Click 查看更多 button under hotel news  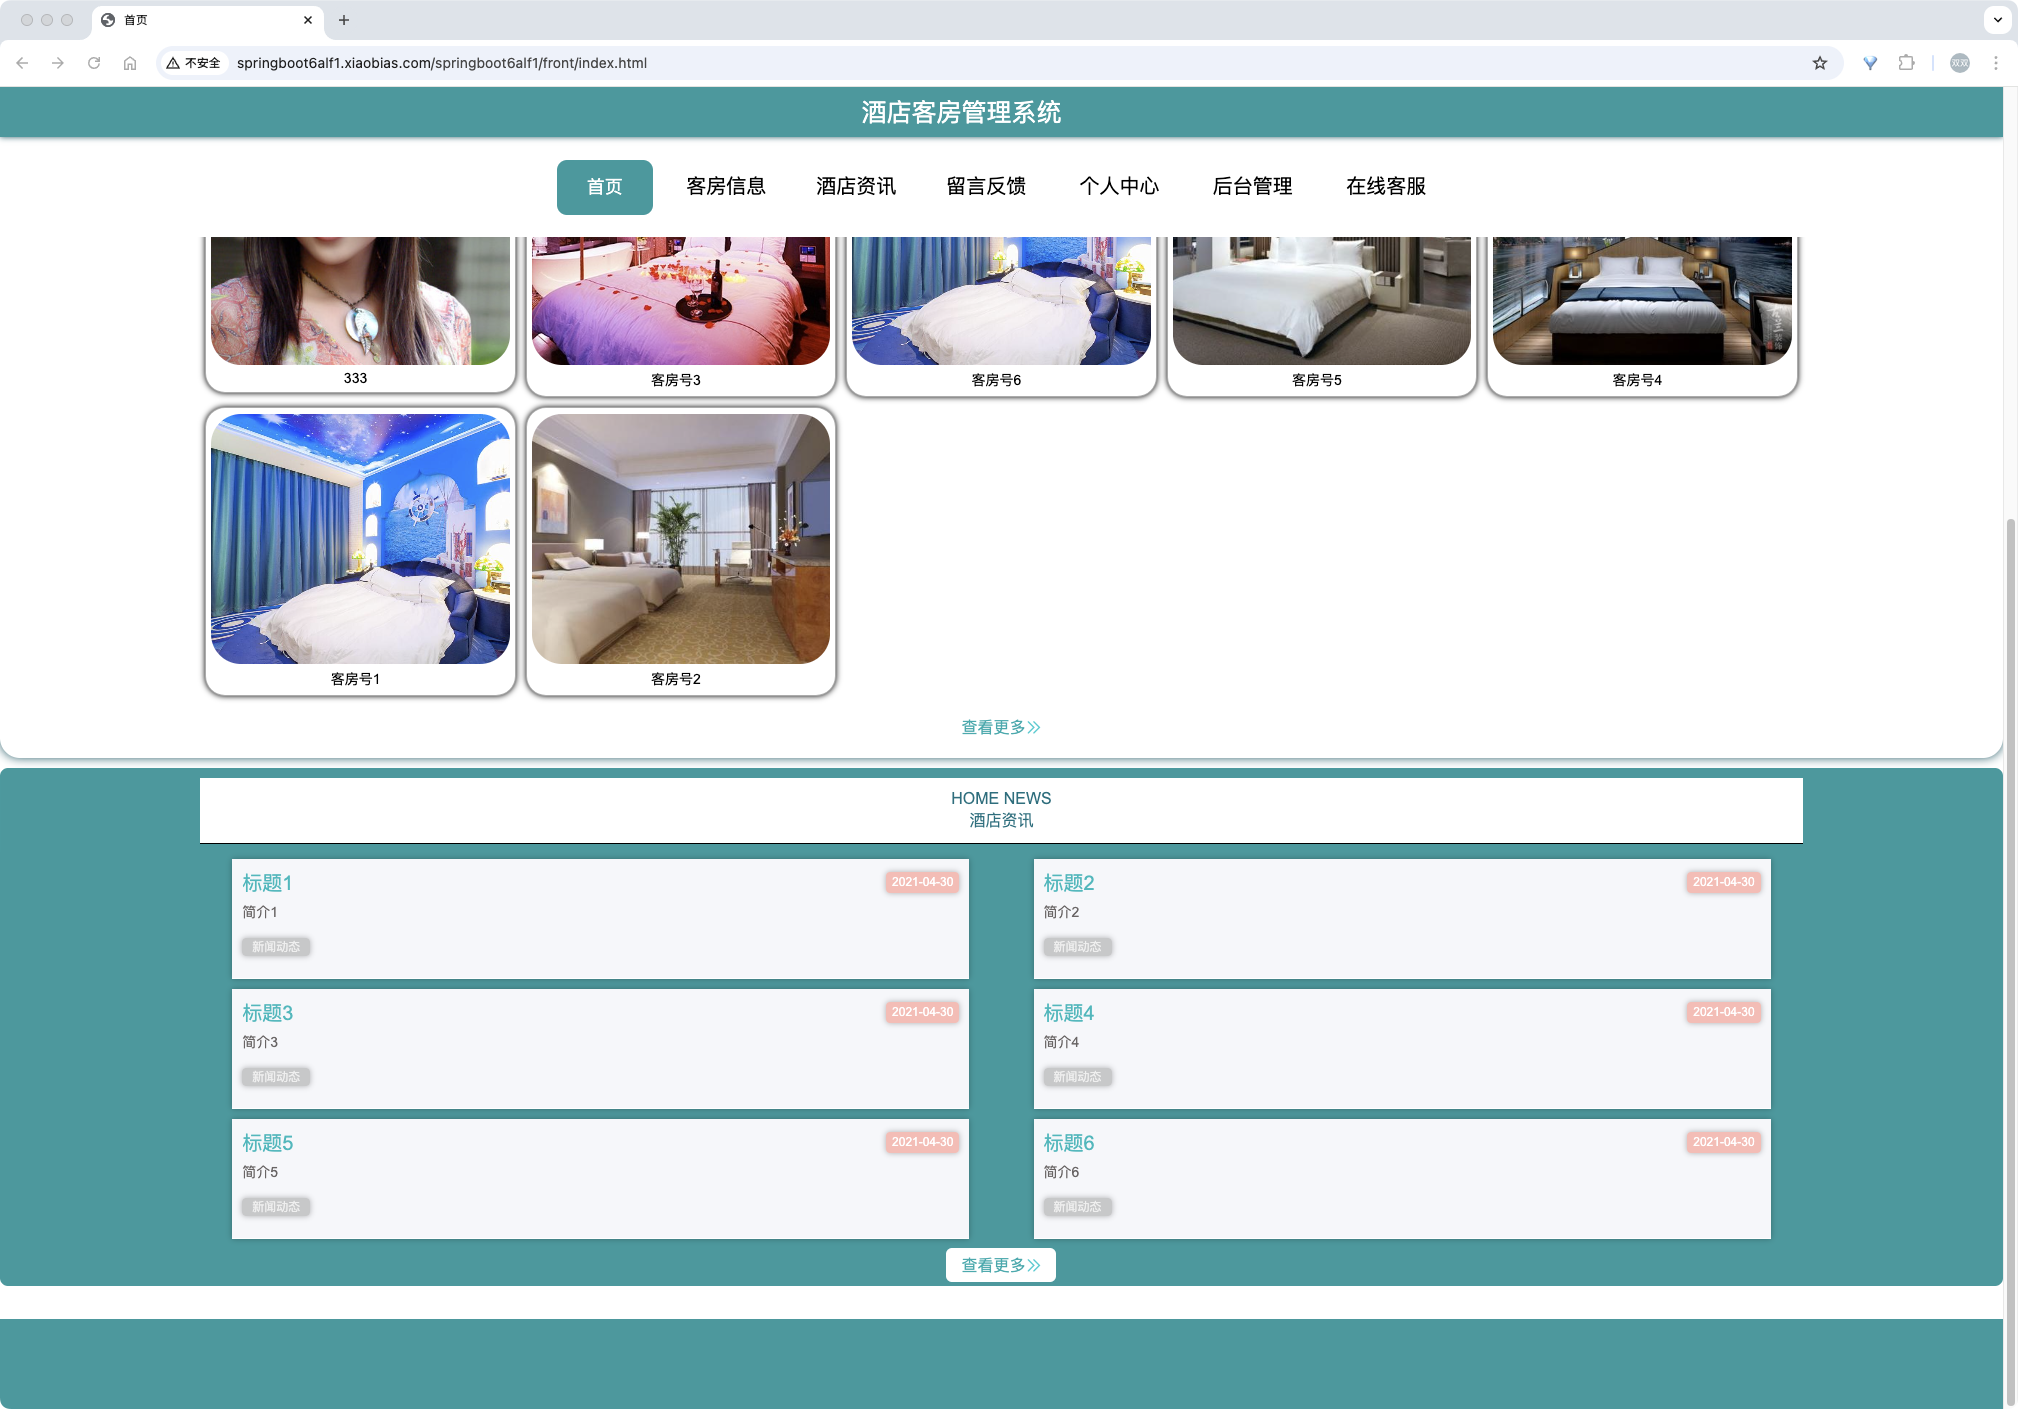1001,1265
